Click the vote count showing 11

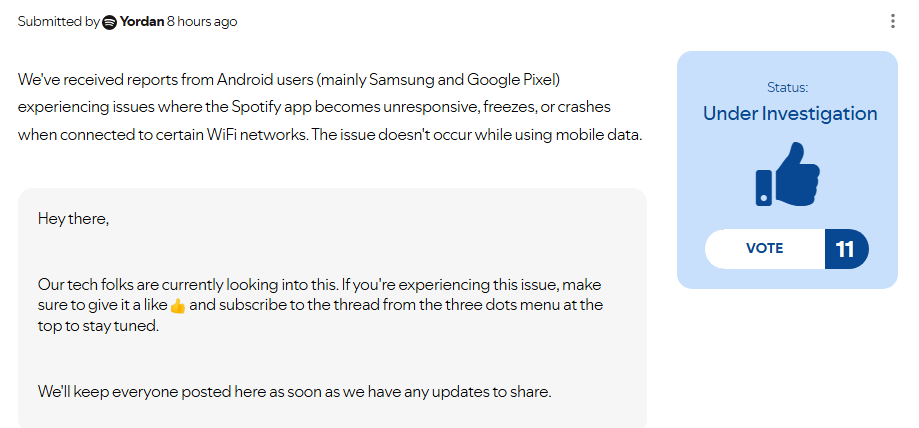[x=846, y=249]
